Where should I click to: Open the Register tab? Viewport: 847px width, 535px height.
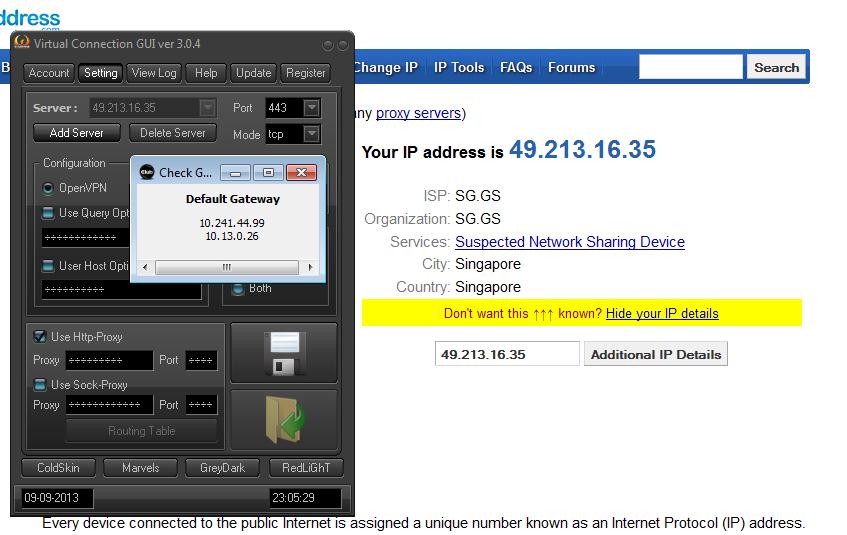pos(306,73)
